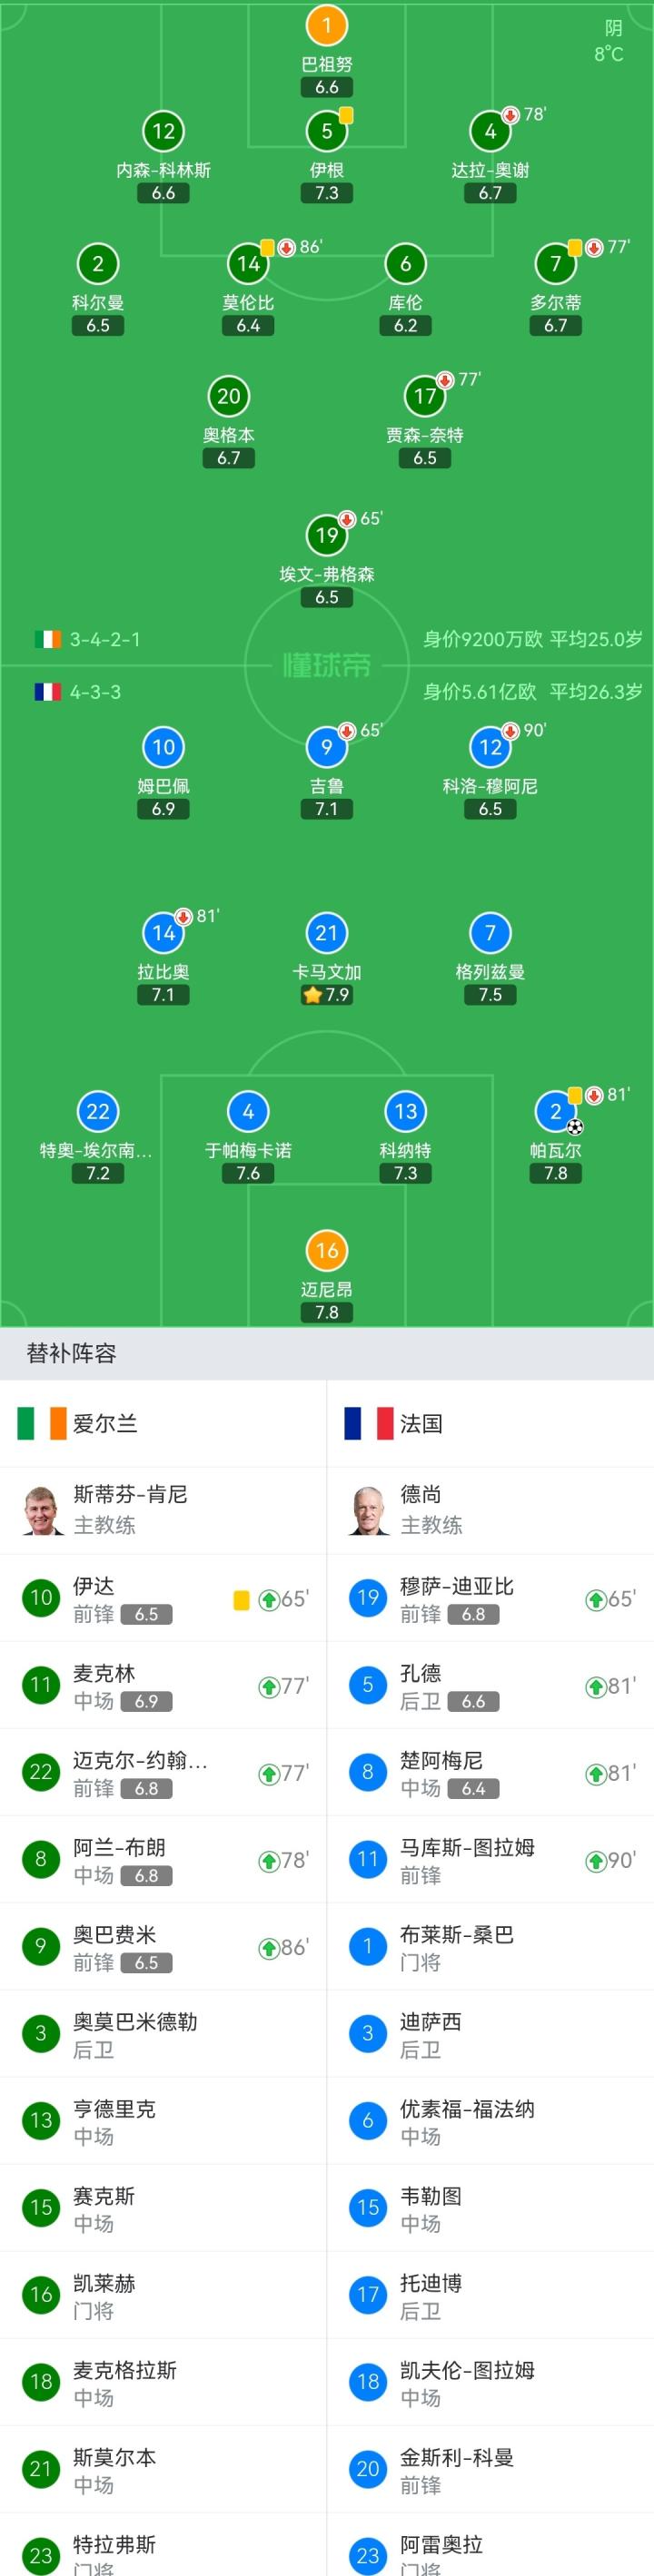Screen dimensions: 654x2576
Task: Open 帕瓦尔's number 2 player badge
Action: [x=555, y=1111]
